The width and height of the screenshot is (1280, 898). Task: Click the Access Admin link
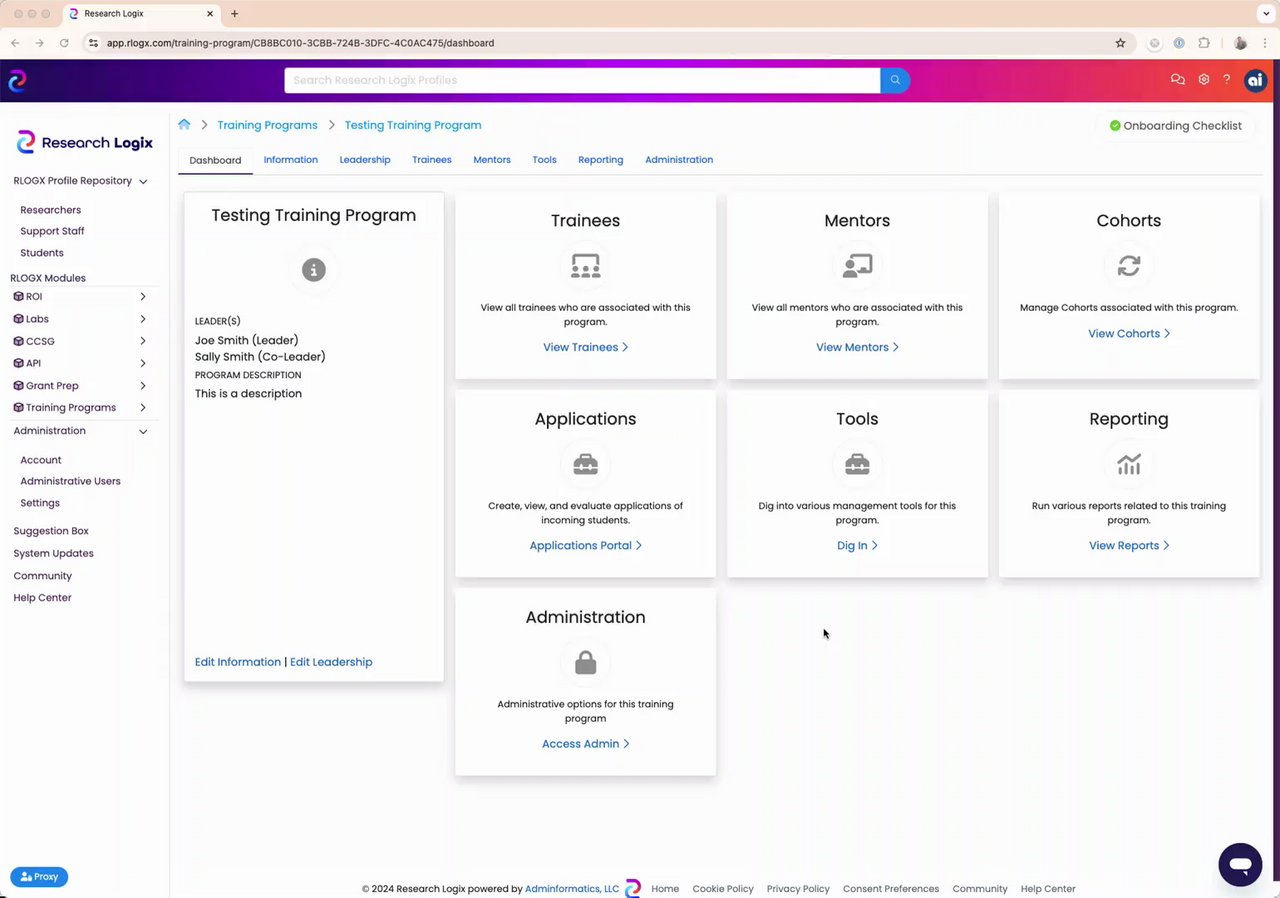[585, 744]
